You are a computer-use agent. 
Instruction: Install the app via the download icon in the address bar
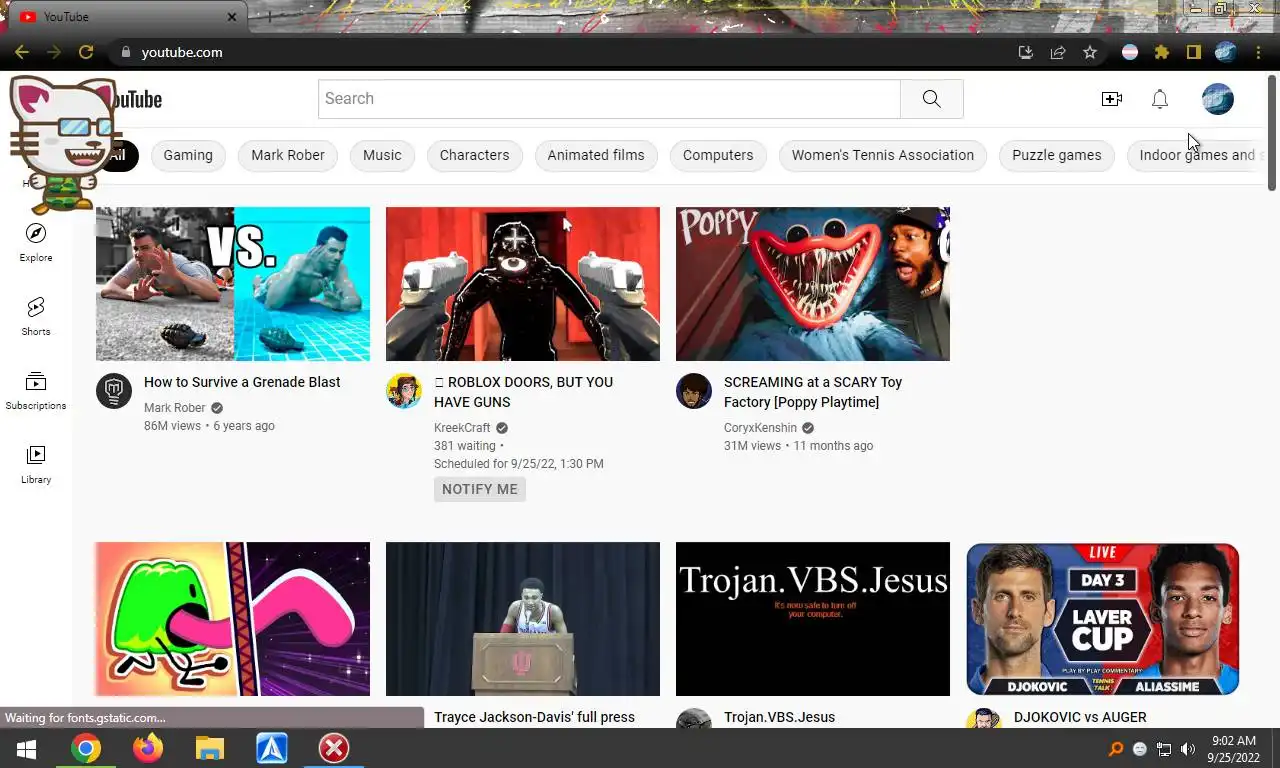(1026, 52)
